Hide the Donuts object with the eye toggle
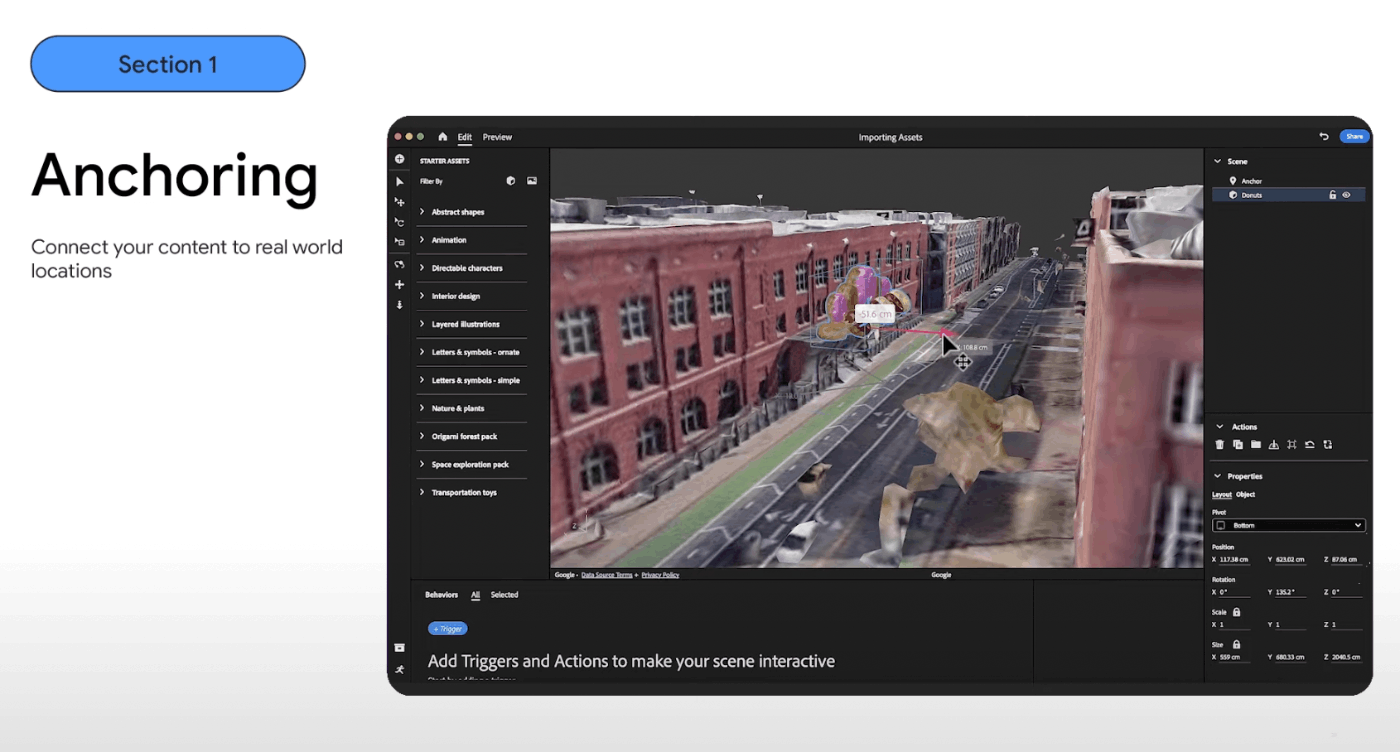This screenshot has height=752, width=1400. (x=1347, y=195)
